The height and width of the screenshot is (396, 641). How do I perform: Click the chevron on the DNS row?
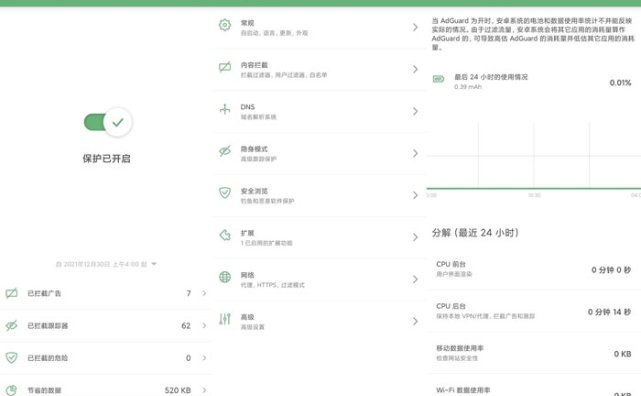[415, 111]
